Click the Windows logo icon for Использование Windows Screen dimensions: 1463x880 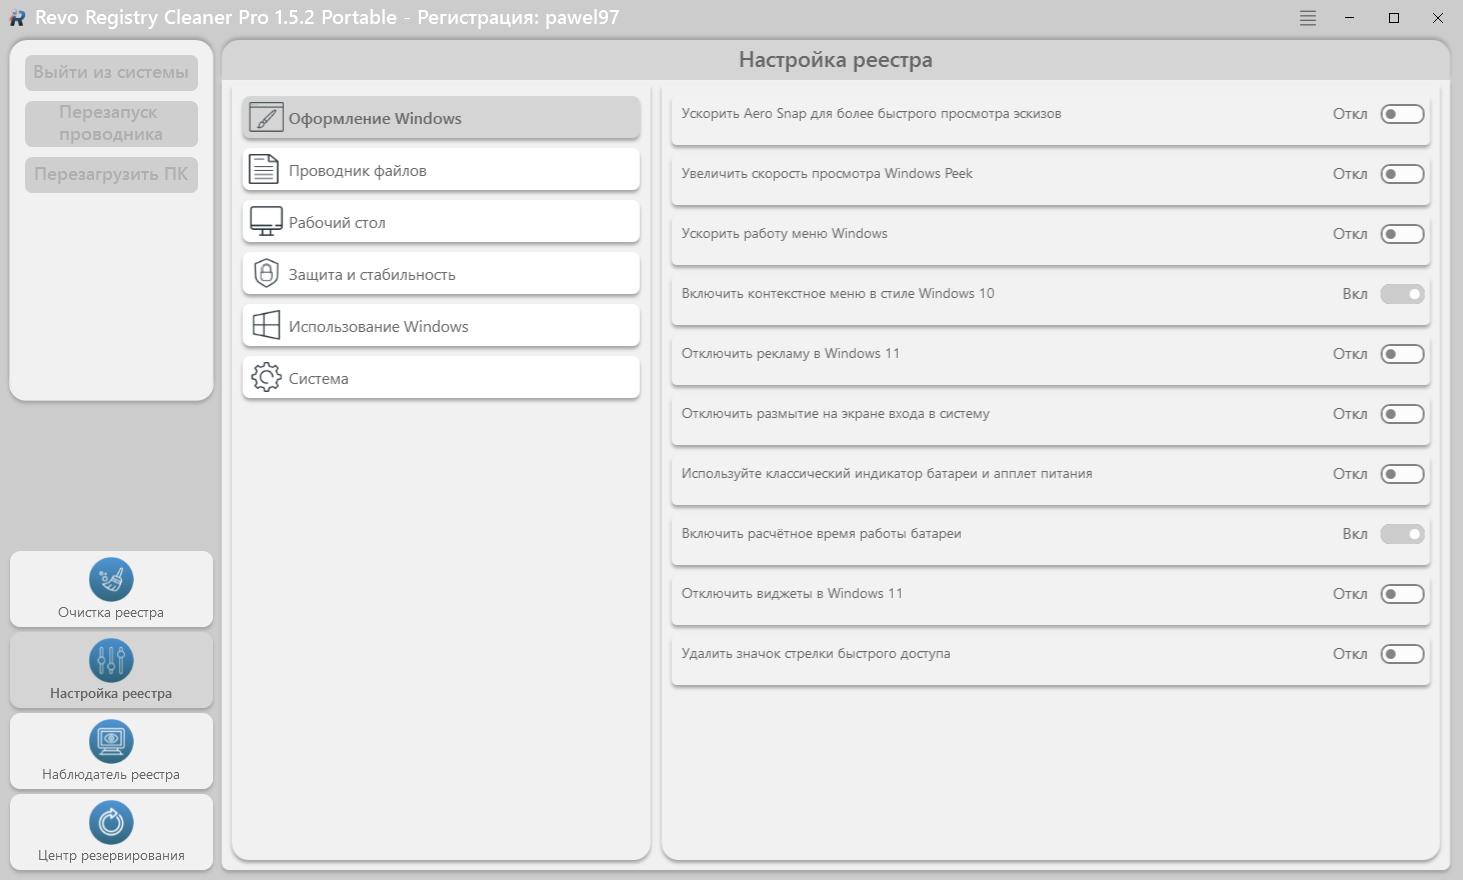click(x=266, y=325)
